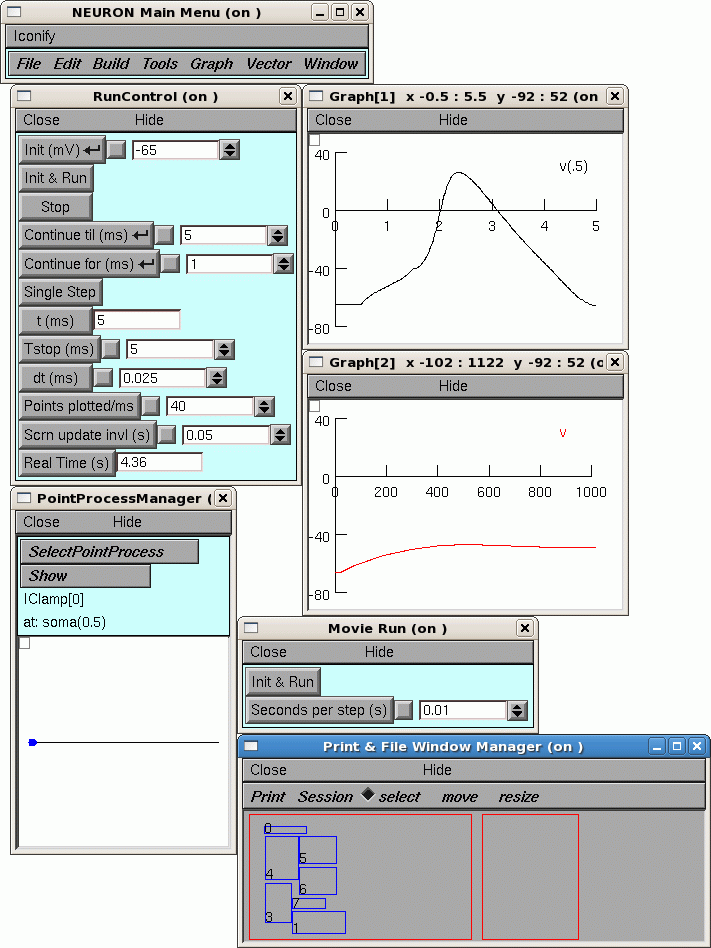Viewport: 711px width, 948px height.
Task: Click Continue til (ms) button
Action: 86,235
